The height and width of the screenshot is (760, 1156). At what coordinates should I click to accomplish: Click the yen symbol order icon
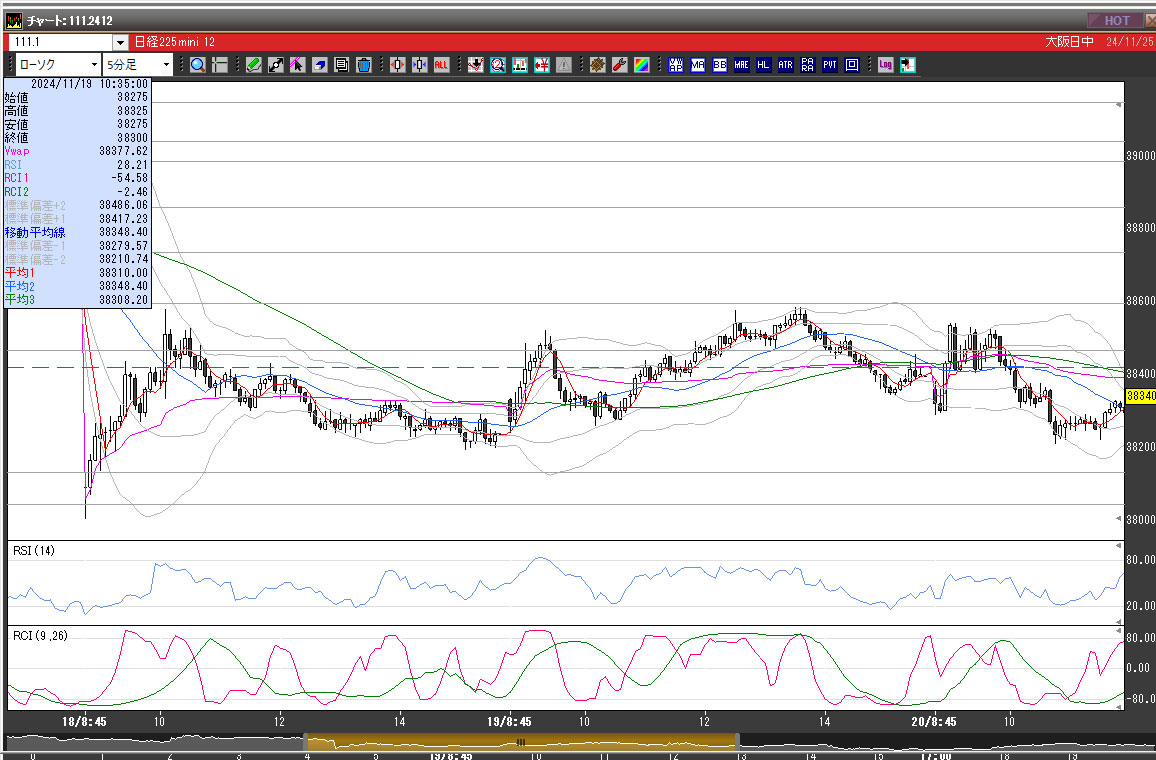point(542,65)
